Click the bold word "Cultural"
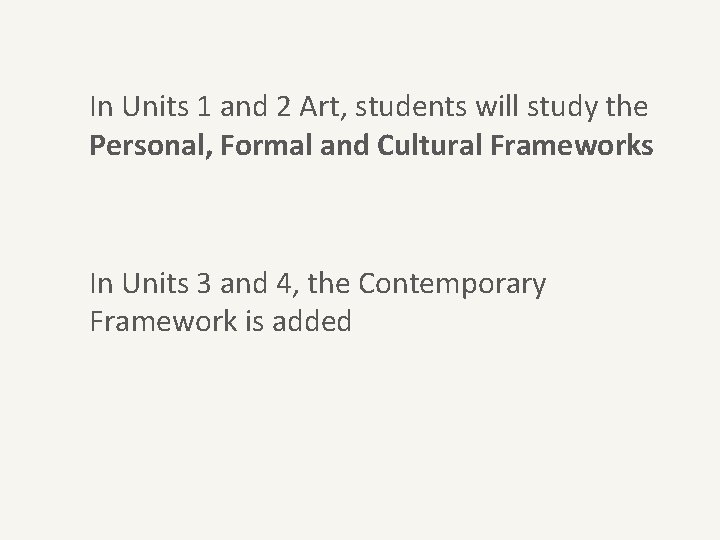 pos(429,145)
